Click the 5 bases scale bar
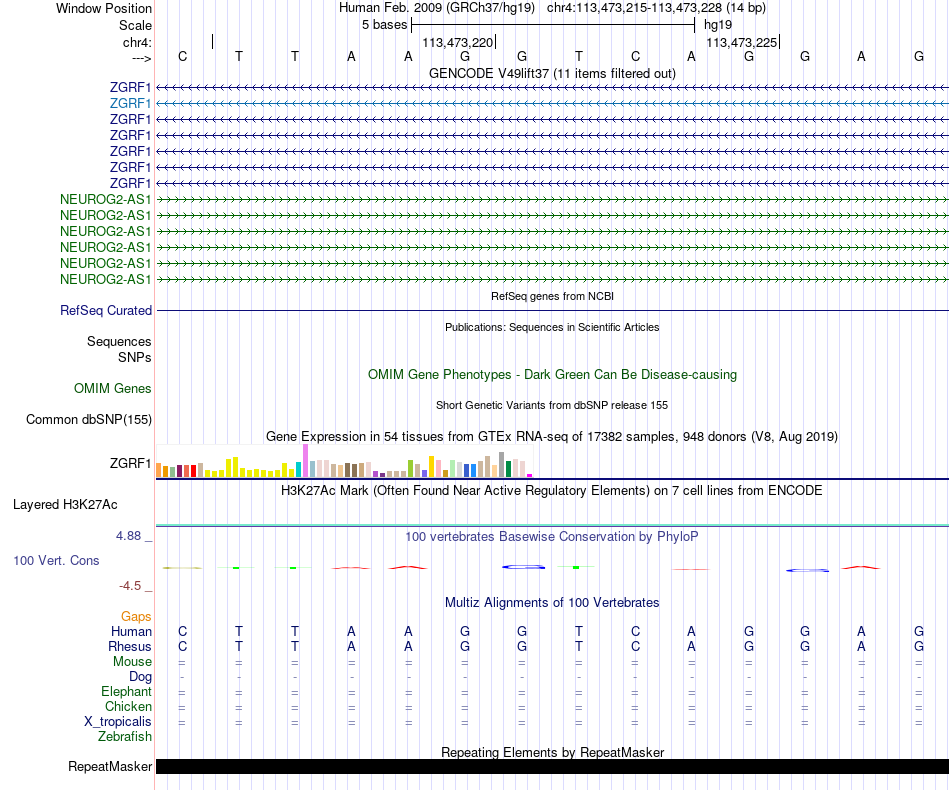Image resolution: width=950 pixels, height=790 pixels. [553, 25]
